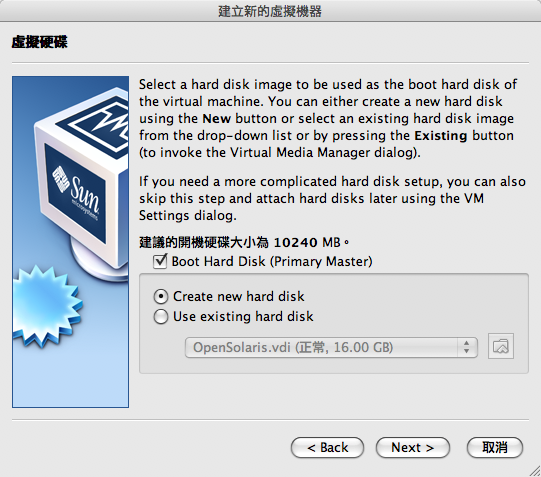The image size is (541, 477).
Task: Cancel the wizard with 取消 button
Action: (495, 448)
